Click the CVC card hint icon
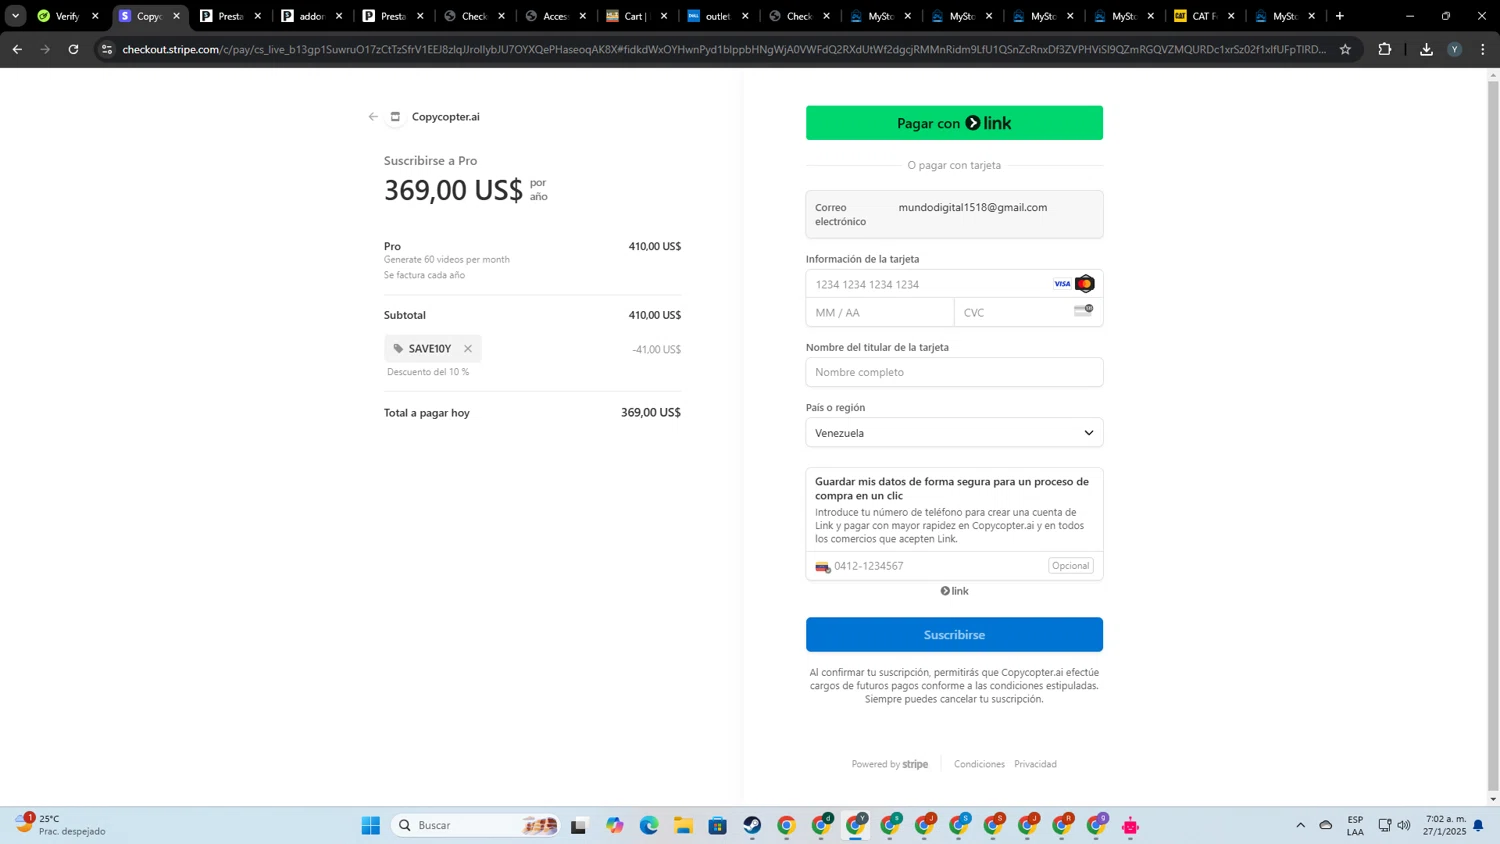This screenshot has width=1500, height=844. pos(1083,311)
